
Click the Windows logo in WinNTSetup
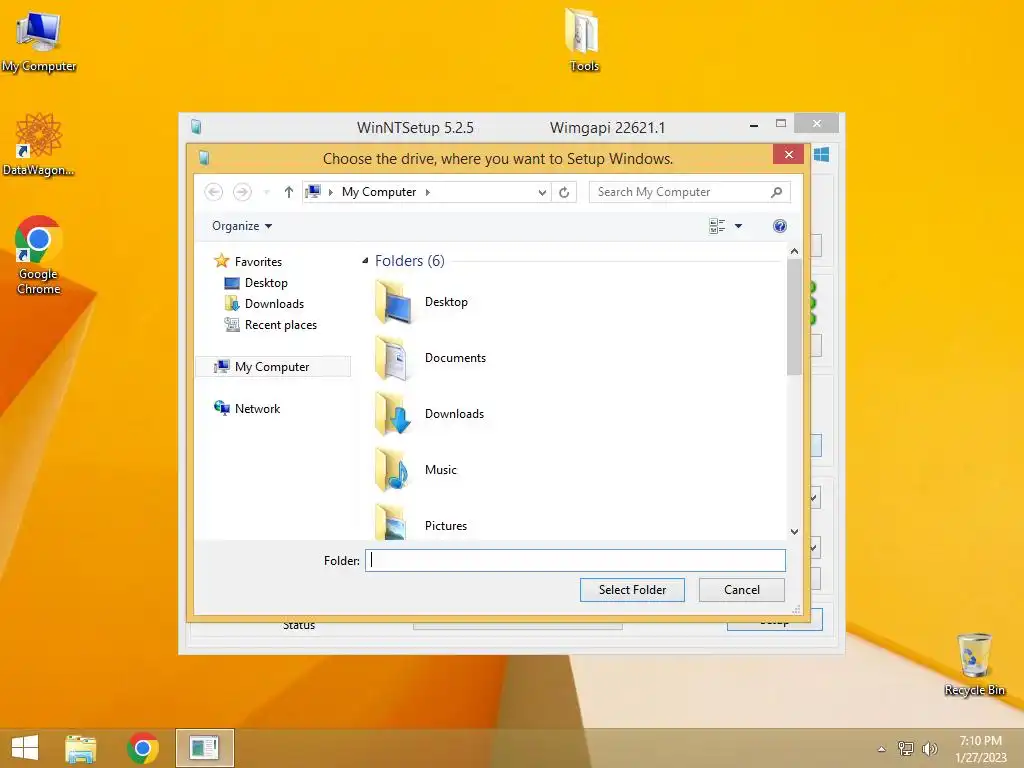click(822, 155)
